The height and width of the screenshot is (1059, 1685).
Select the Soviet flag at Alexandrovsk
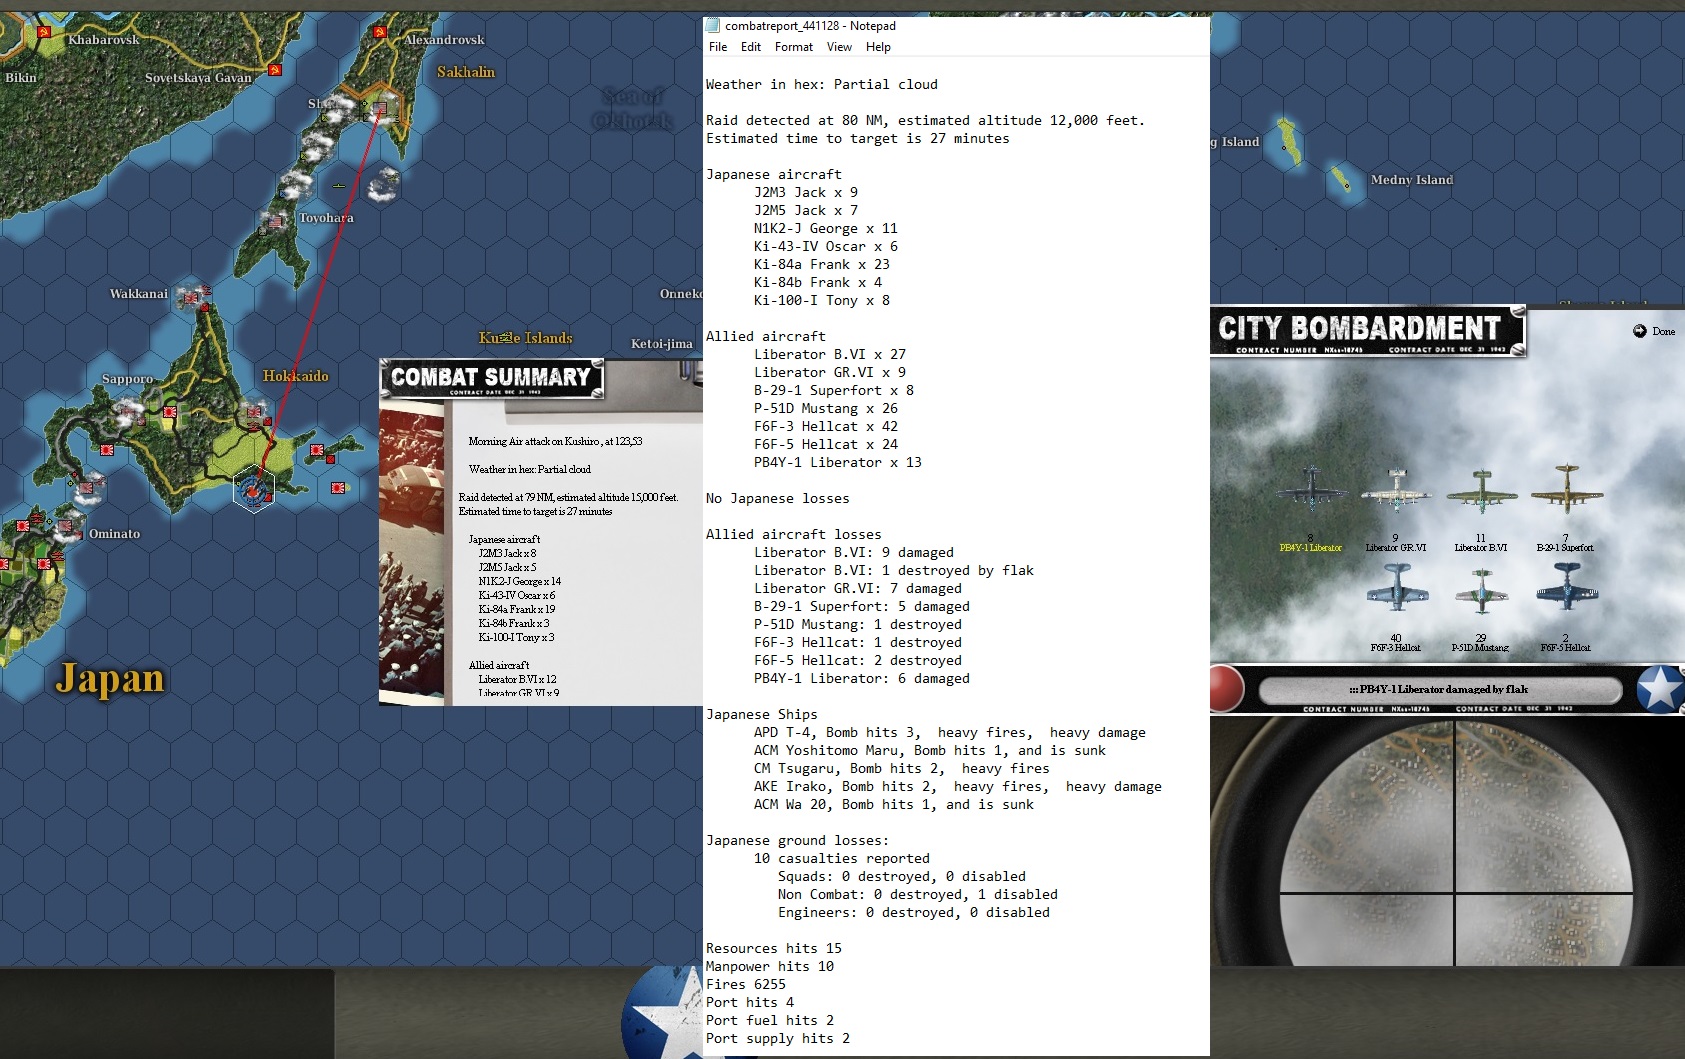(x=379, y=33)
